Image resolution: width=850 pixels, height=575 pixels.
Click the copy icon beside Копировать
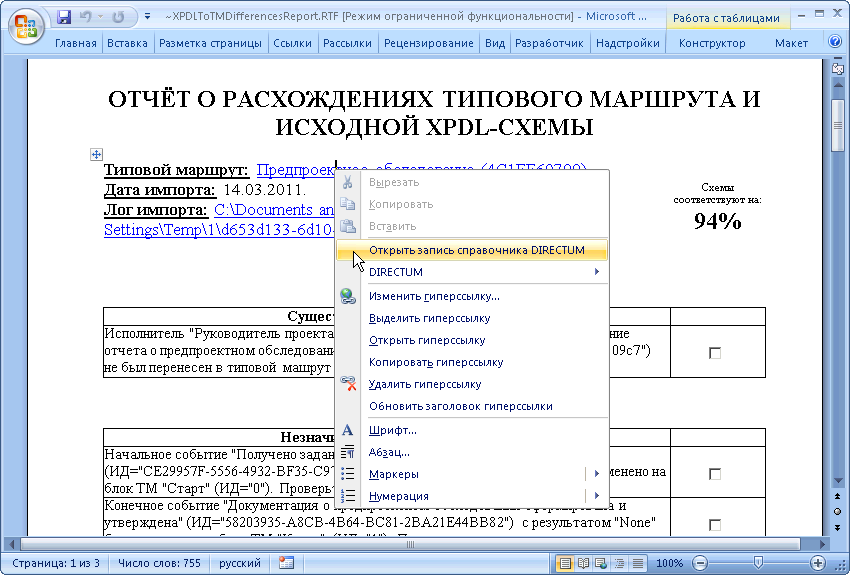click(x=347, y=204)
